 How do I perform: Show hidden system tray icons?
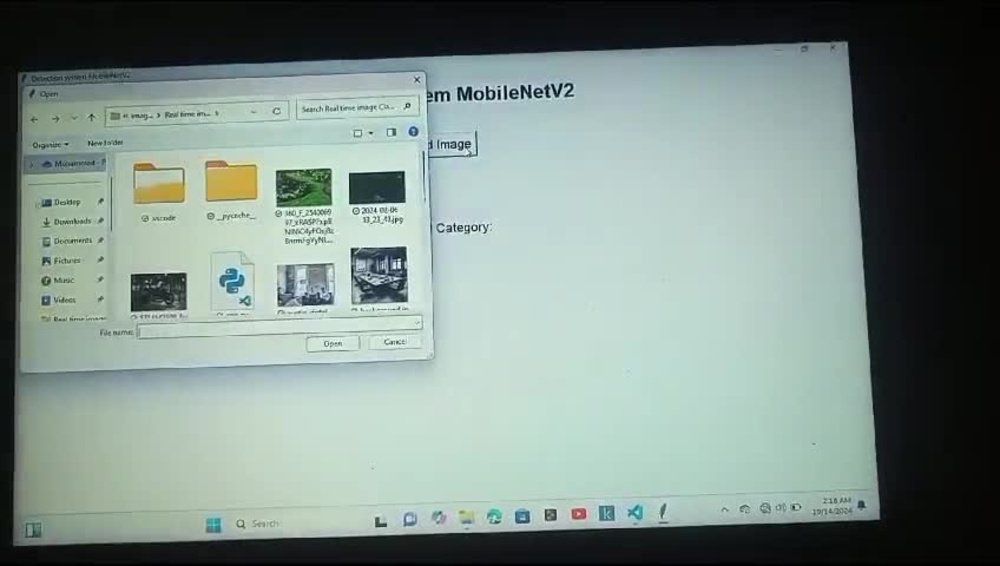pyautogui.click(x=724, y=510)
